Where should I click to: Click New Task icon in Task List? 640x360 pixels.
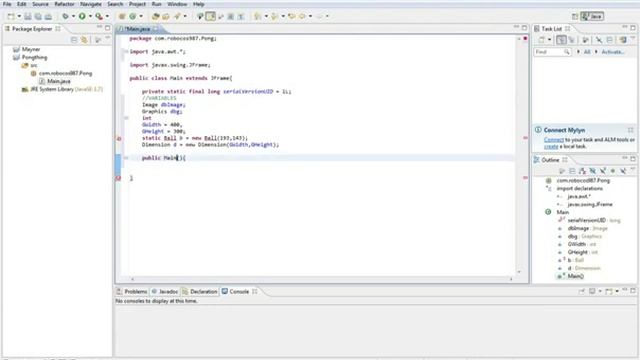(542, 40)
